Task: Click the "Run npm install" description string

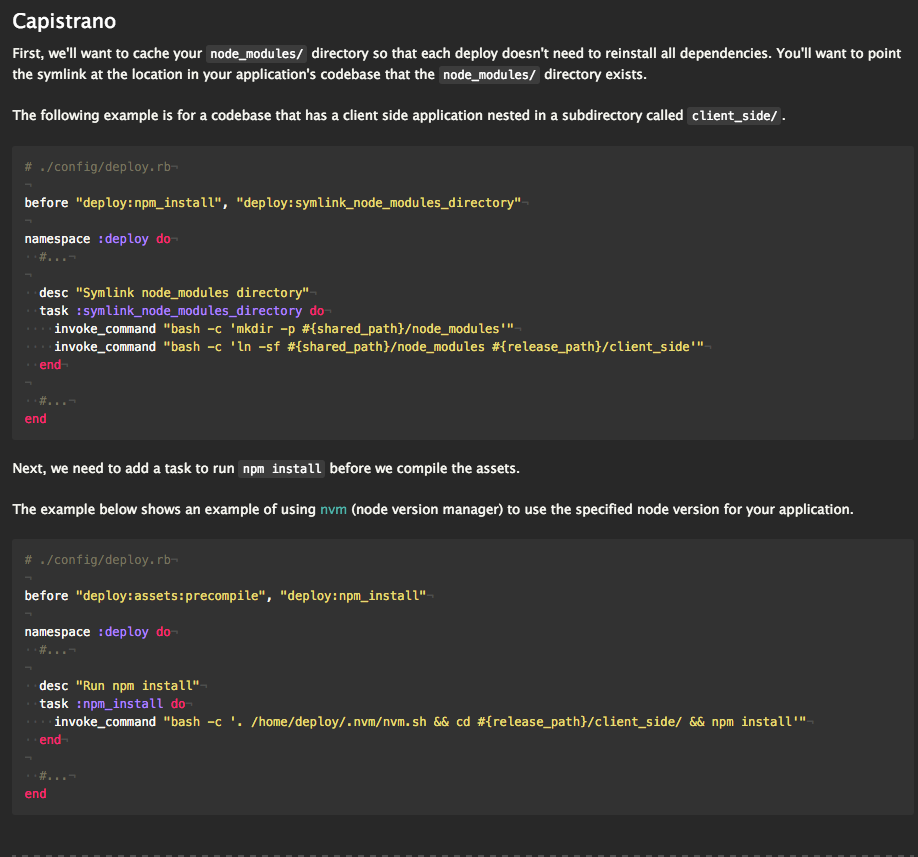Action: pyautogui.click(x=137, y=686)
